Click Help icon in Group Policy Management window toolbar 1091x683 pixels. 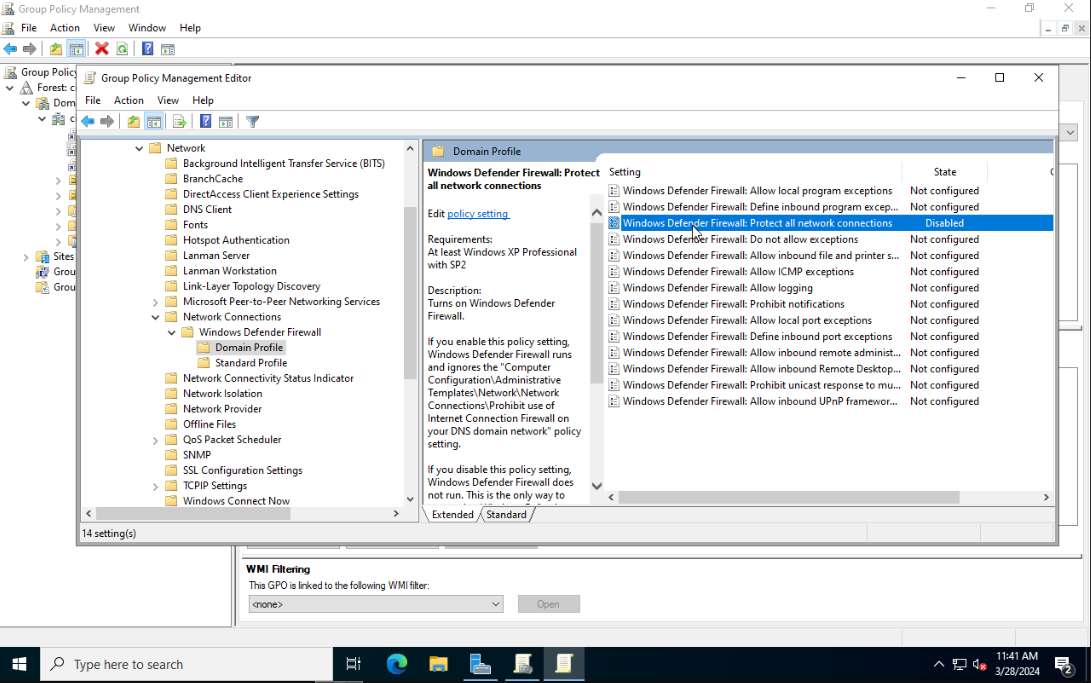point(148,49)
